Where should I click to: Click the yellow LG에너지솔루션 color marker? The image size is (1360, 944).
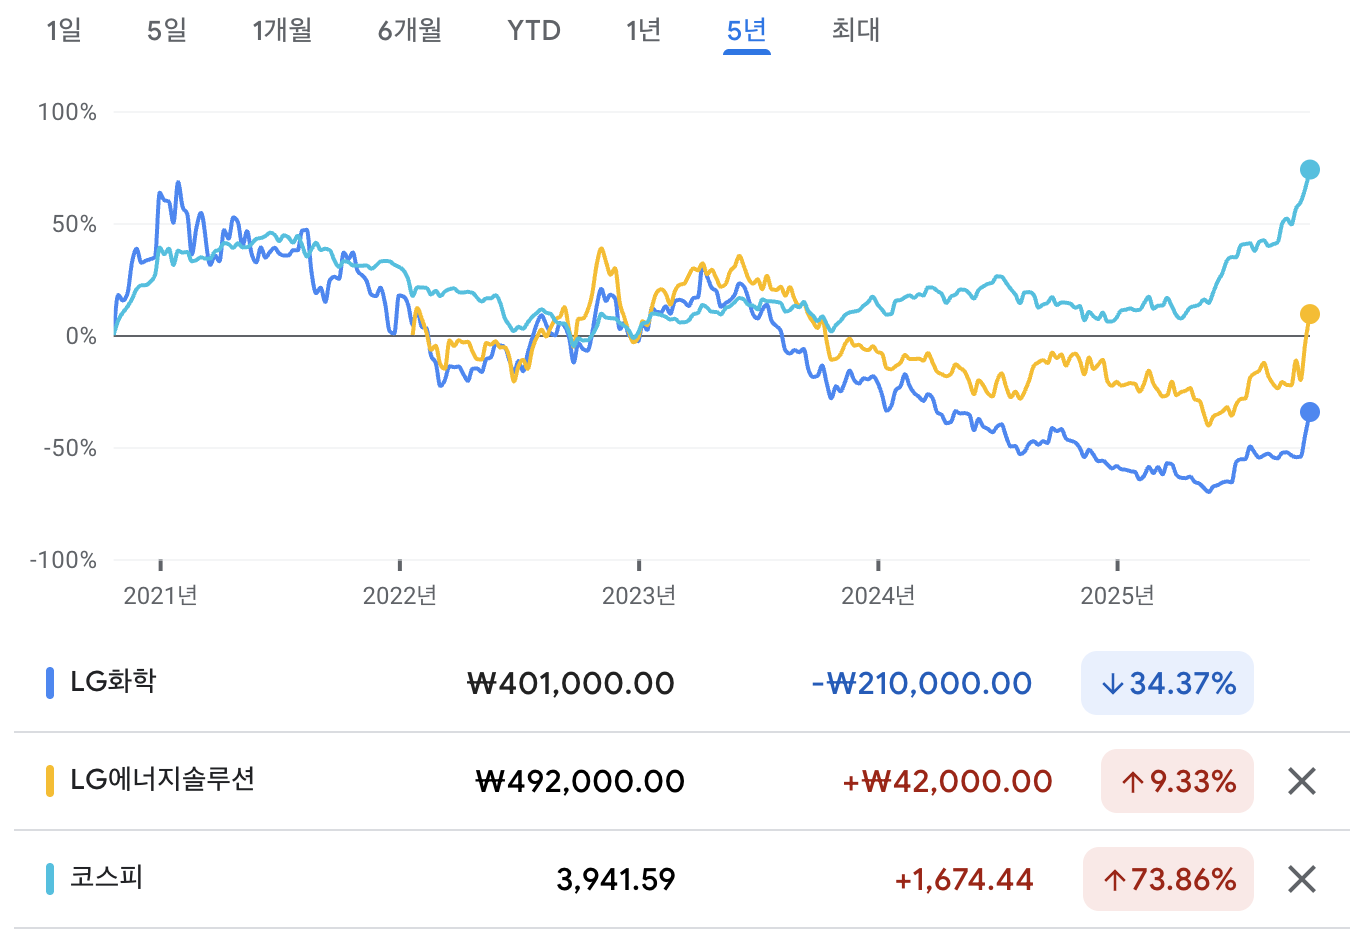50,781
